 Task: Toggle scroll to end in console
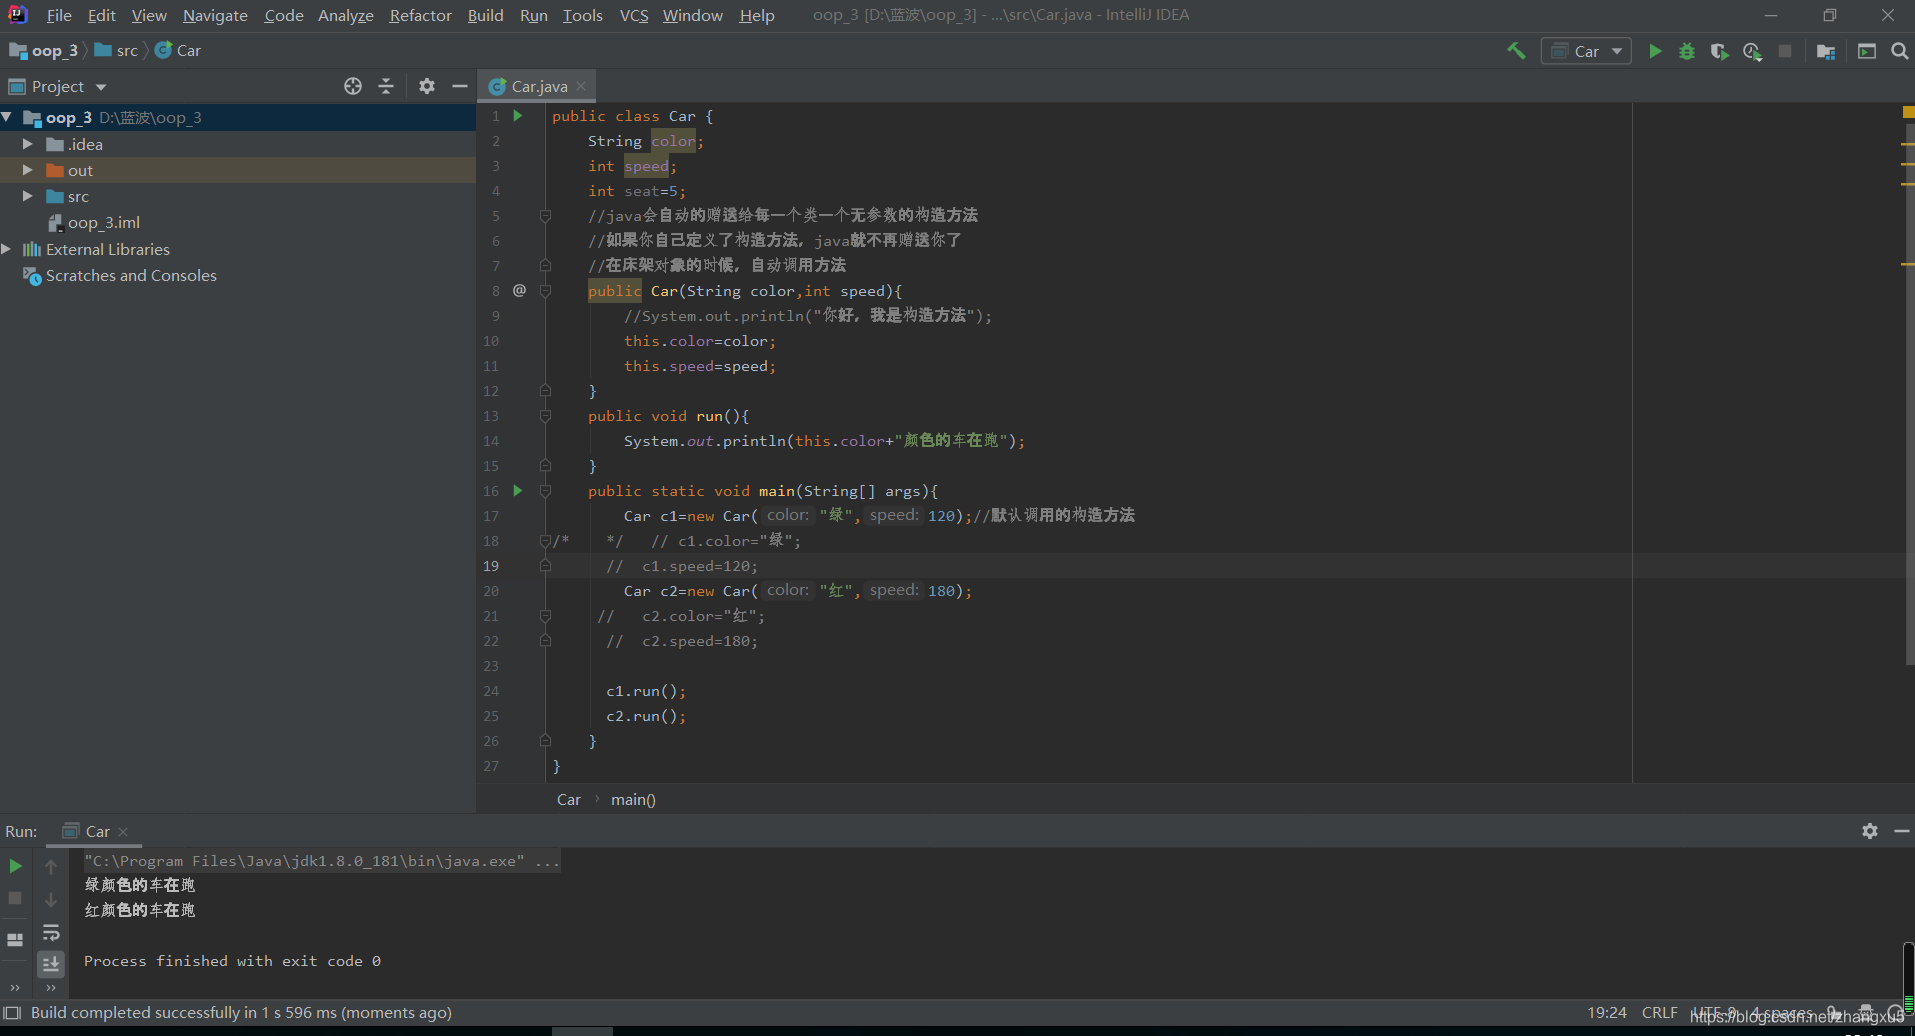click(51, 964)
